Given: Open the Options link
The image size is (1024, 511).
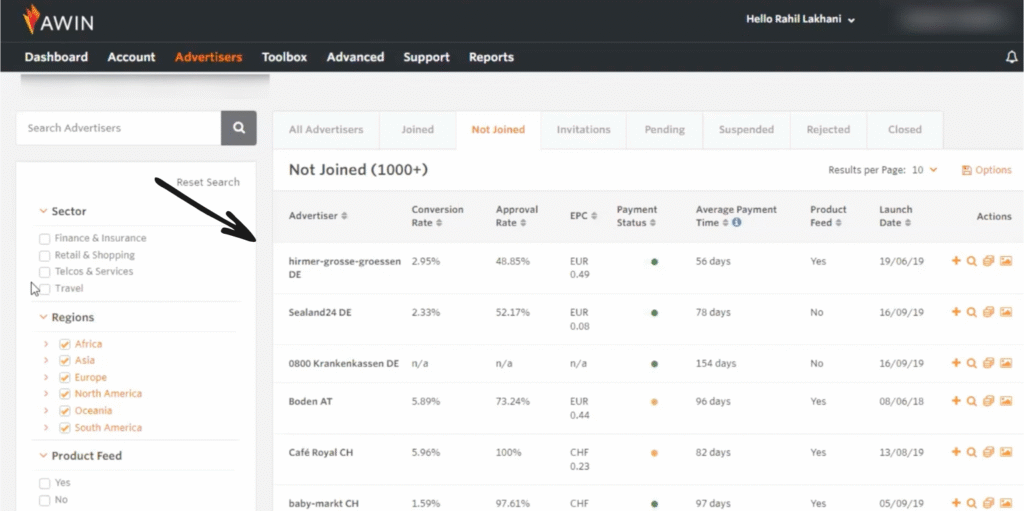Looking at the screenshot, I should click(x=987, y=170).
